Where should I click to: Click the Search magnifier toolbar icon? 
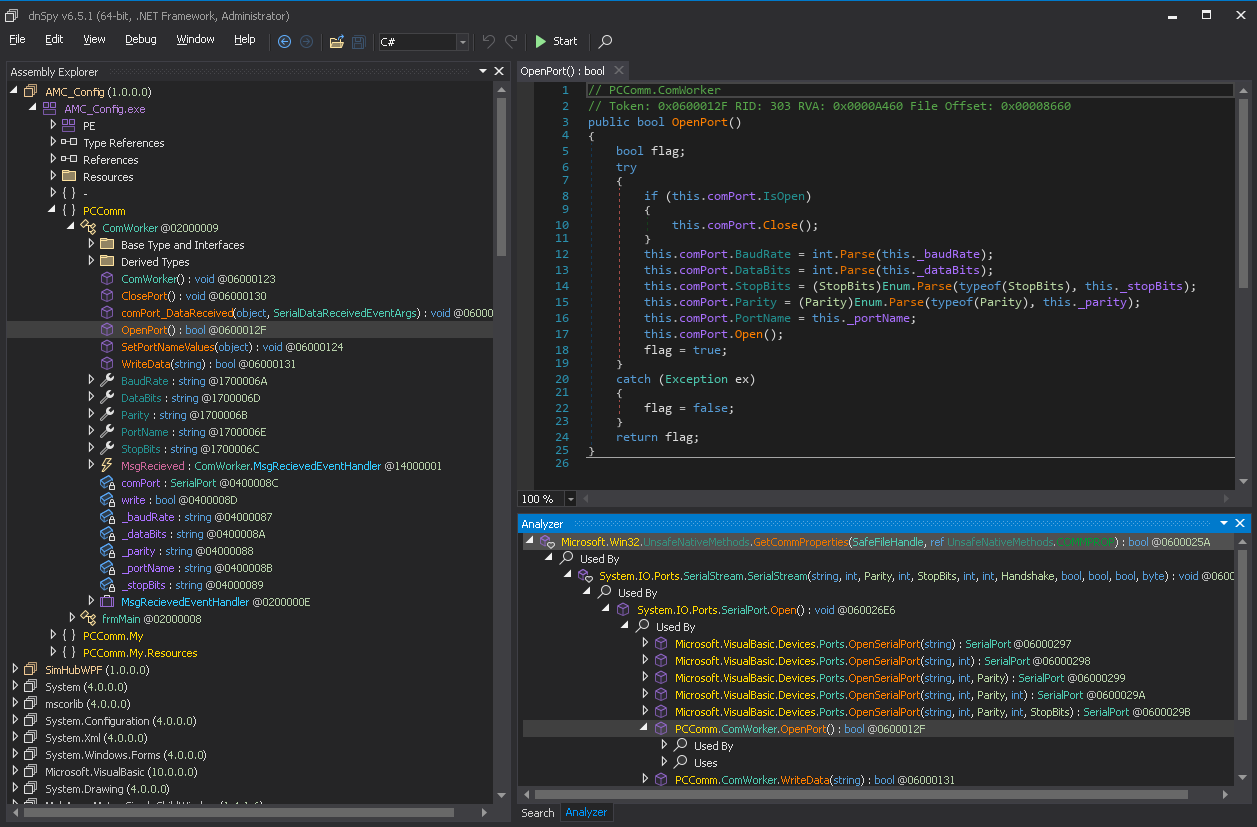[x=605, y=41]
